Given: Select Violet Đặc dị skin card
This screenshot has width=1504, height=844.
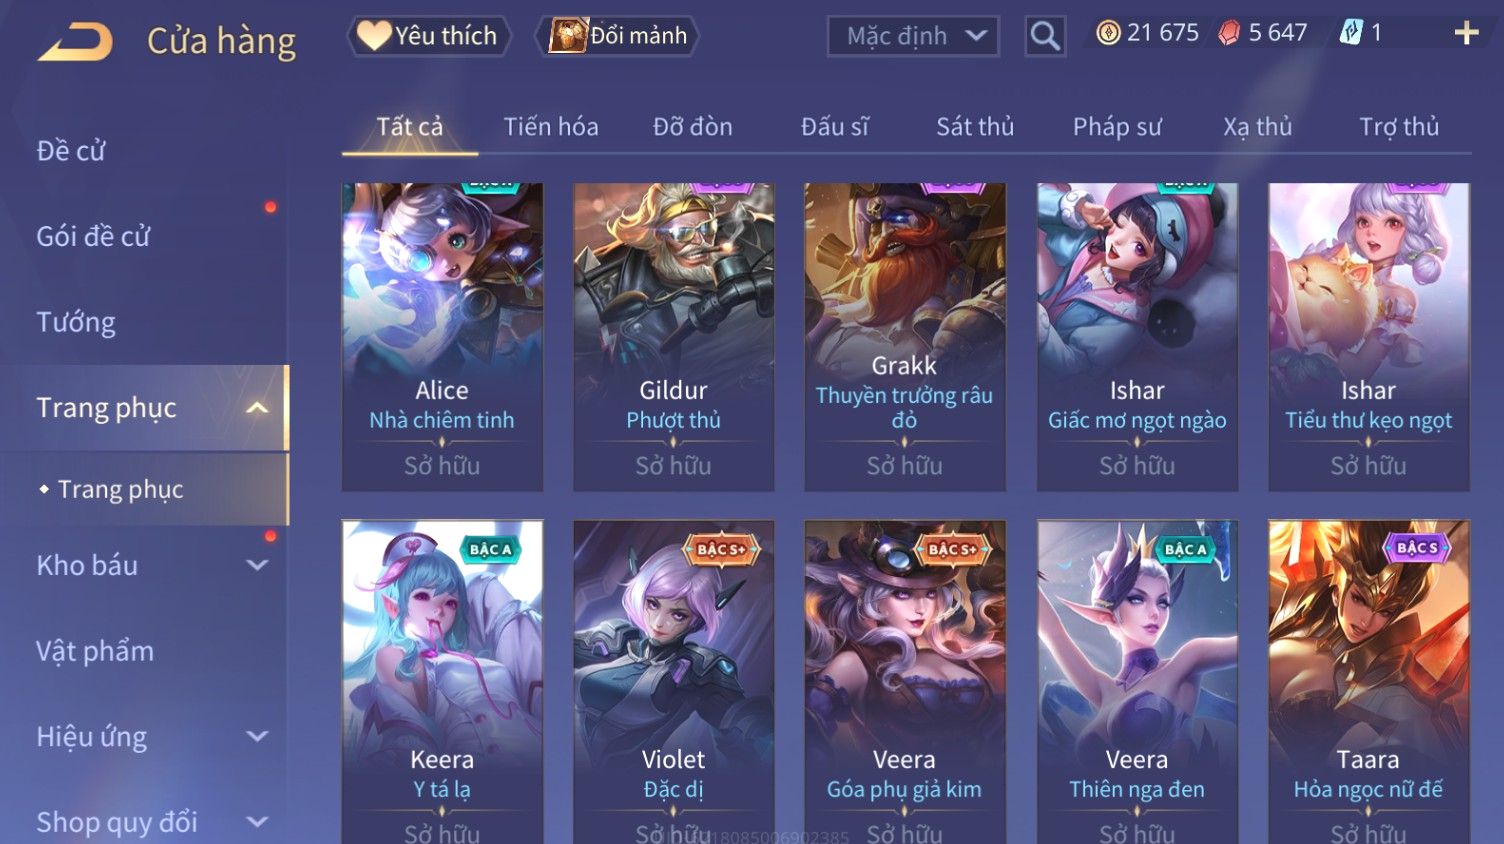Looking at the screenshot, I should (673, 681).
